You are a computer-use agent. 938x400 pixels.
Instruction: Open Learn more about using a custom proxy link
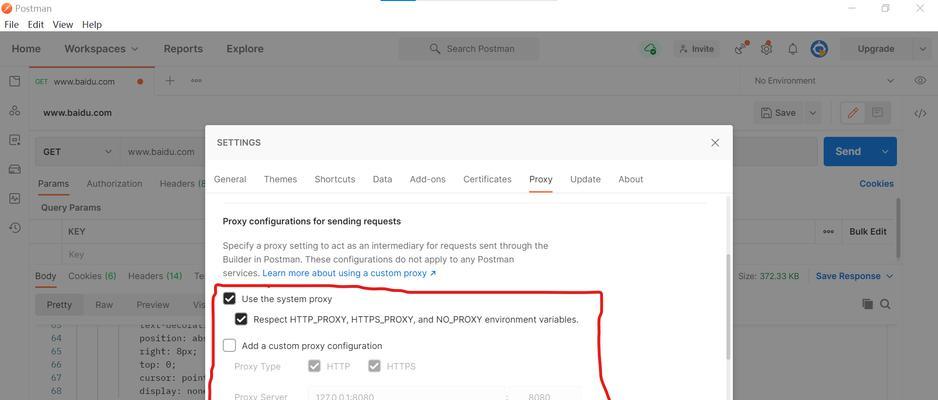click(349, 273)
